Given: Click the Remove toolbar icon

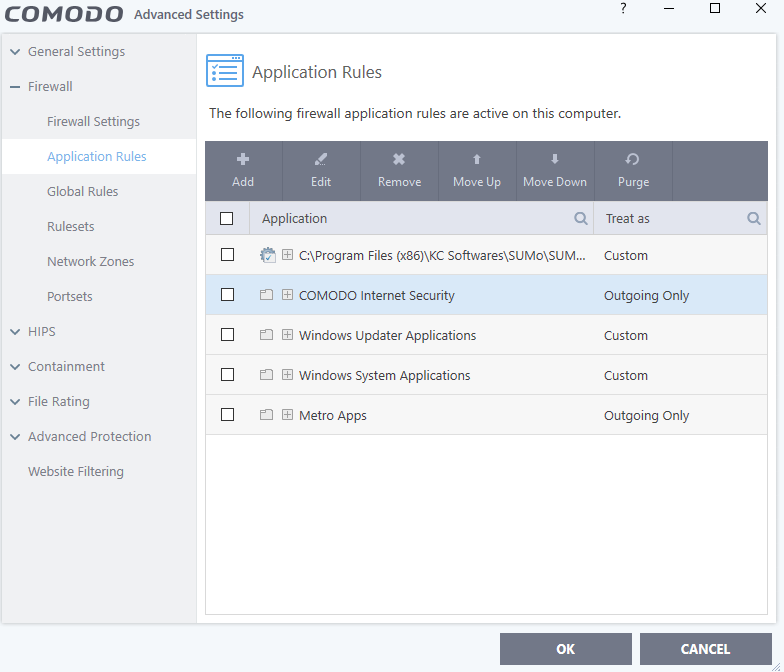Looking at the screenshot, I should (399, 159).
